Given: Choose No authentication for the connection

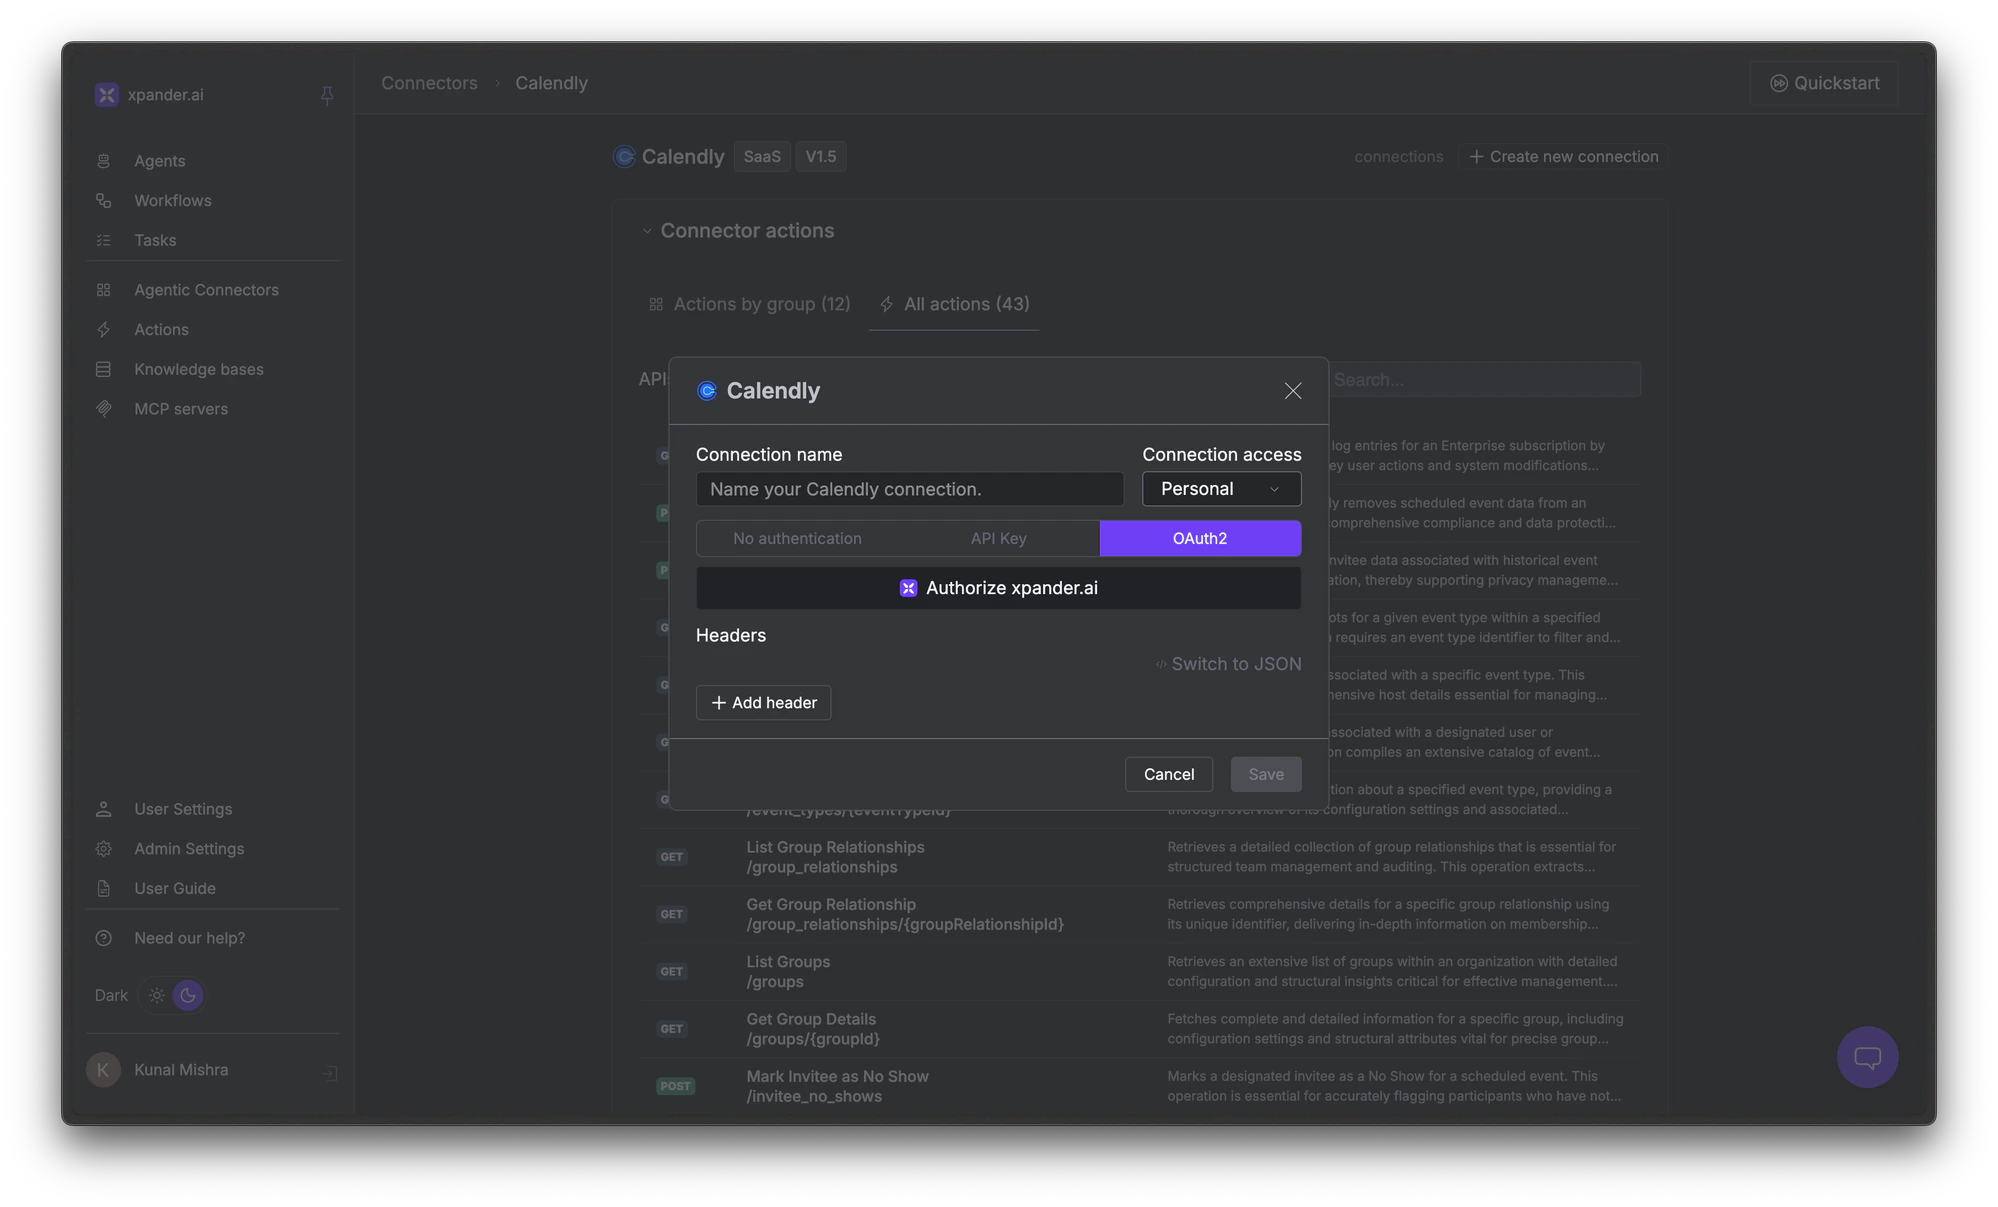Looking at the screenshot, I should (797, 538).
